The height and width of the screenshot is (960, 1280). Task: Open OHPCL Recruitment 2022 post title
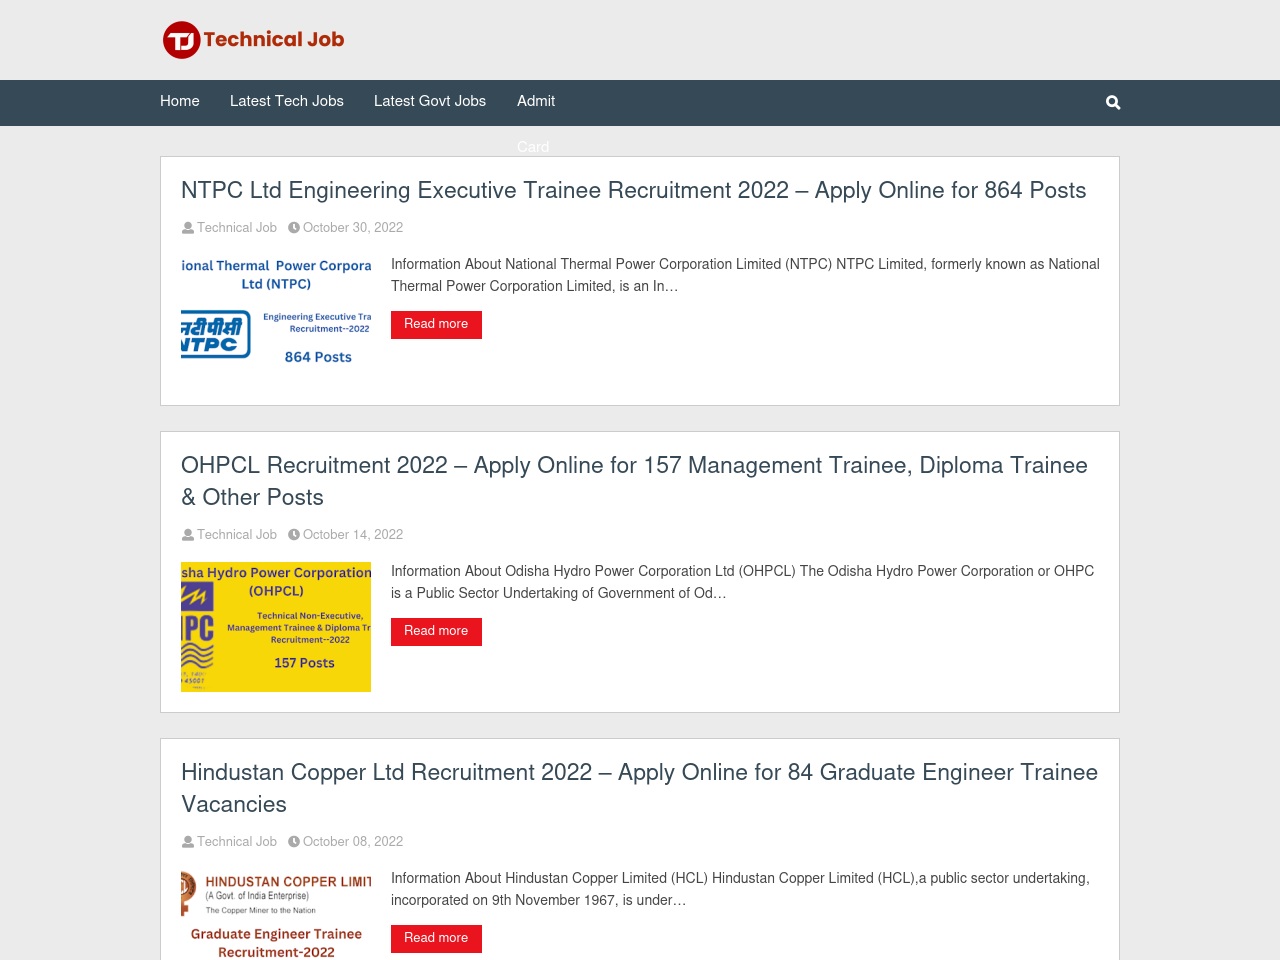pyautogui.click(x=634, y=481)
